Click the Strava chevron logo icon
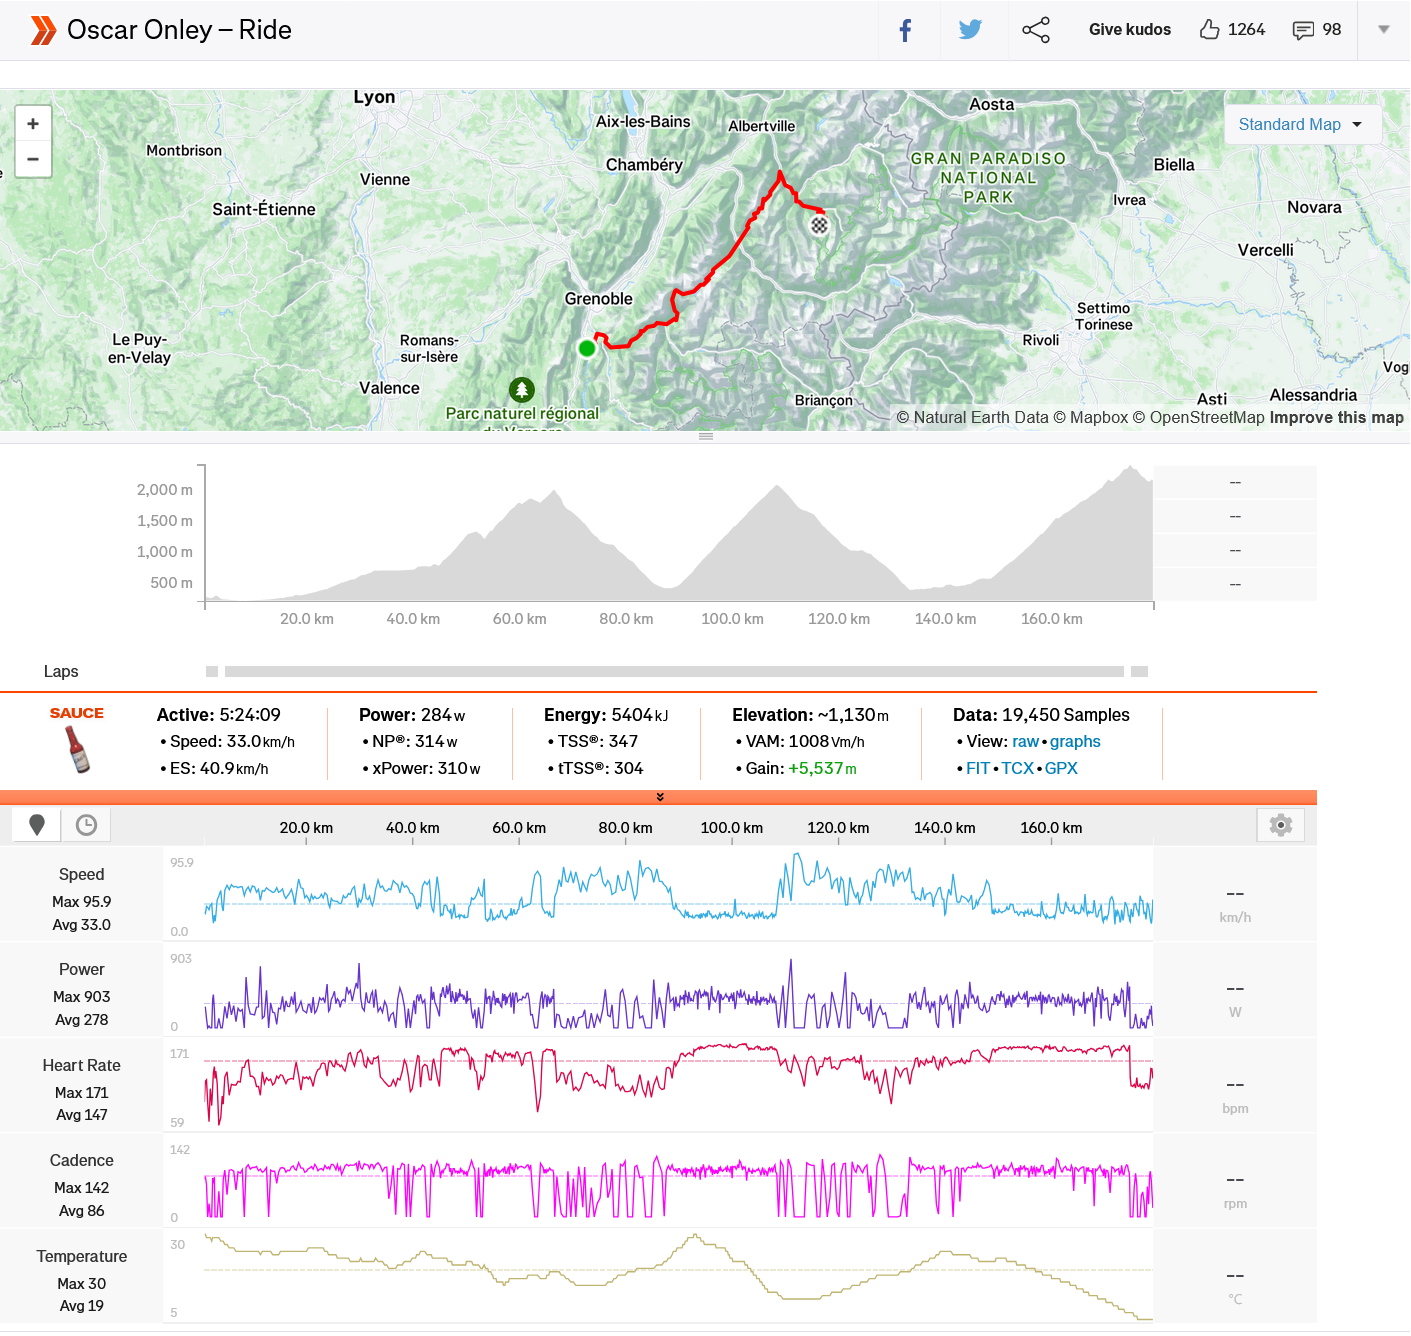 point(42,30)
